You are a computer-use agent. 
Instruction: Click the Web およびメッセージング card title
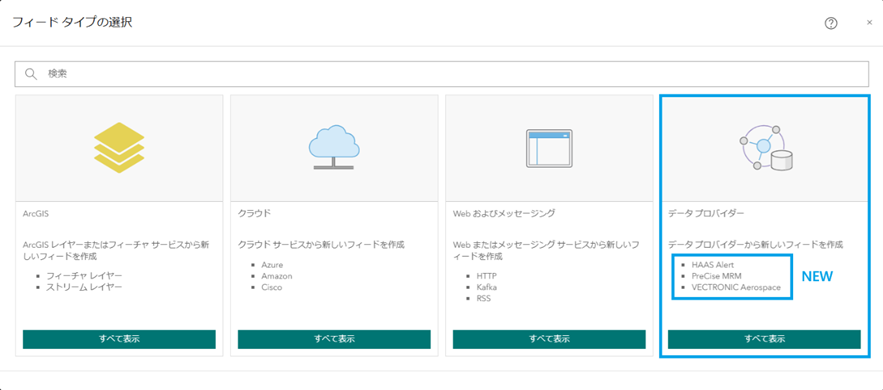pyautogui.click(x=504, y=214)
